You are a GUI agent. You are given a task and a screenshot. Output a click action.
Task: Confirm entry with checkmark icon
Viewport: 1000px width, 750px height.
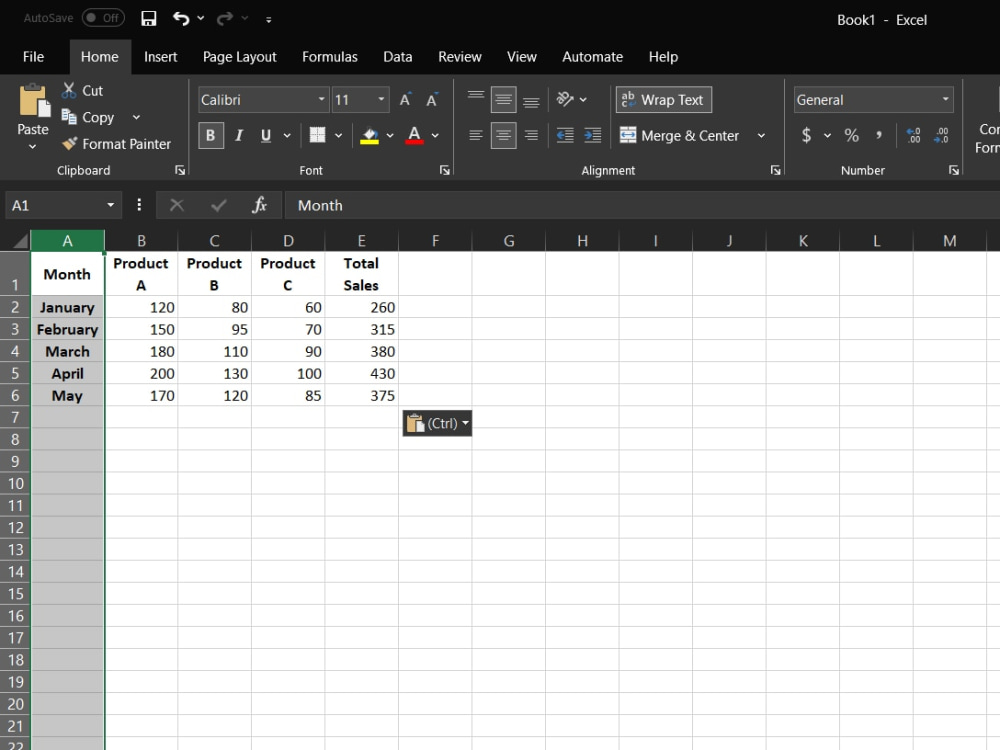point(219,205)
